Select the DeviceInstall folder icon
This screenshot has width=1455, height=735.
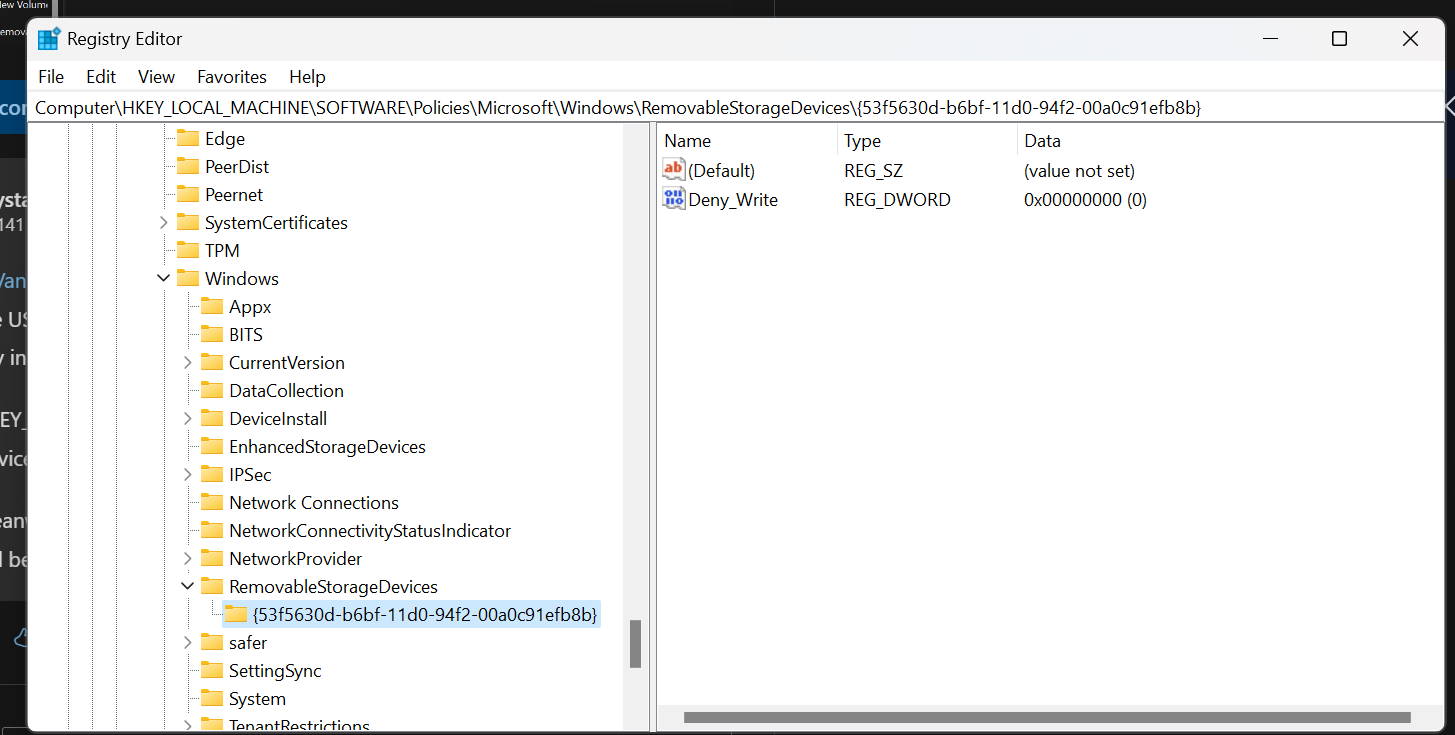[212, 418]
